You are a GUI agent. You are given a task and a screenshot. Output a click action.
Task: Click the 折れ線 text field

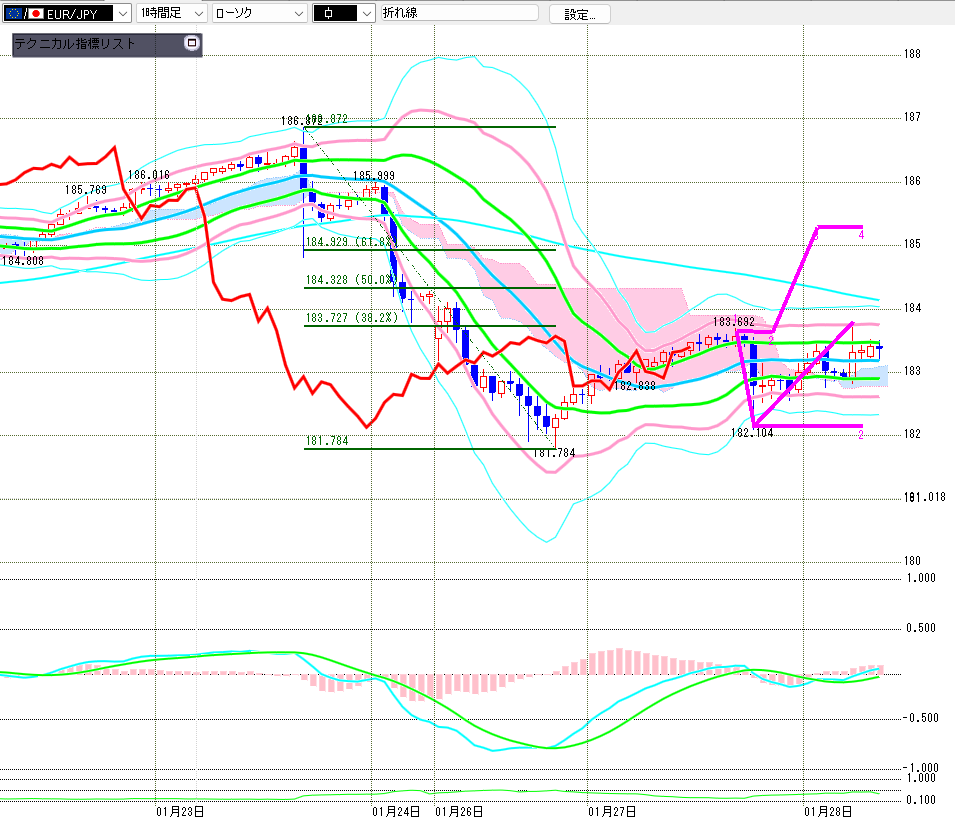point(458,14)
